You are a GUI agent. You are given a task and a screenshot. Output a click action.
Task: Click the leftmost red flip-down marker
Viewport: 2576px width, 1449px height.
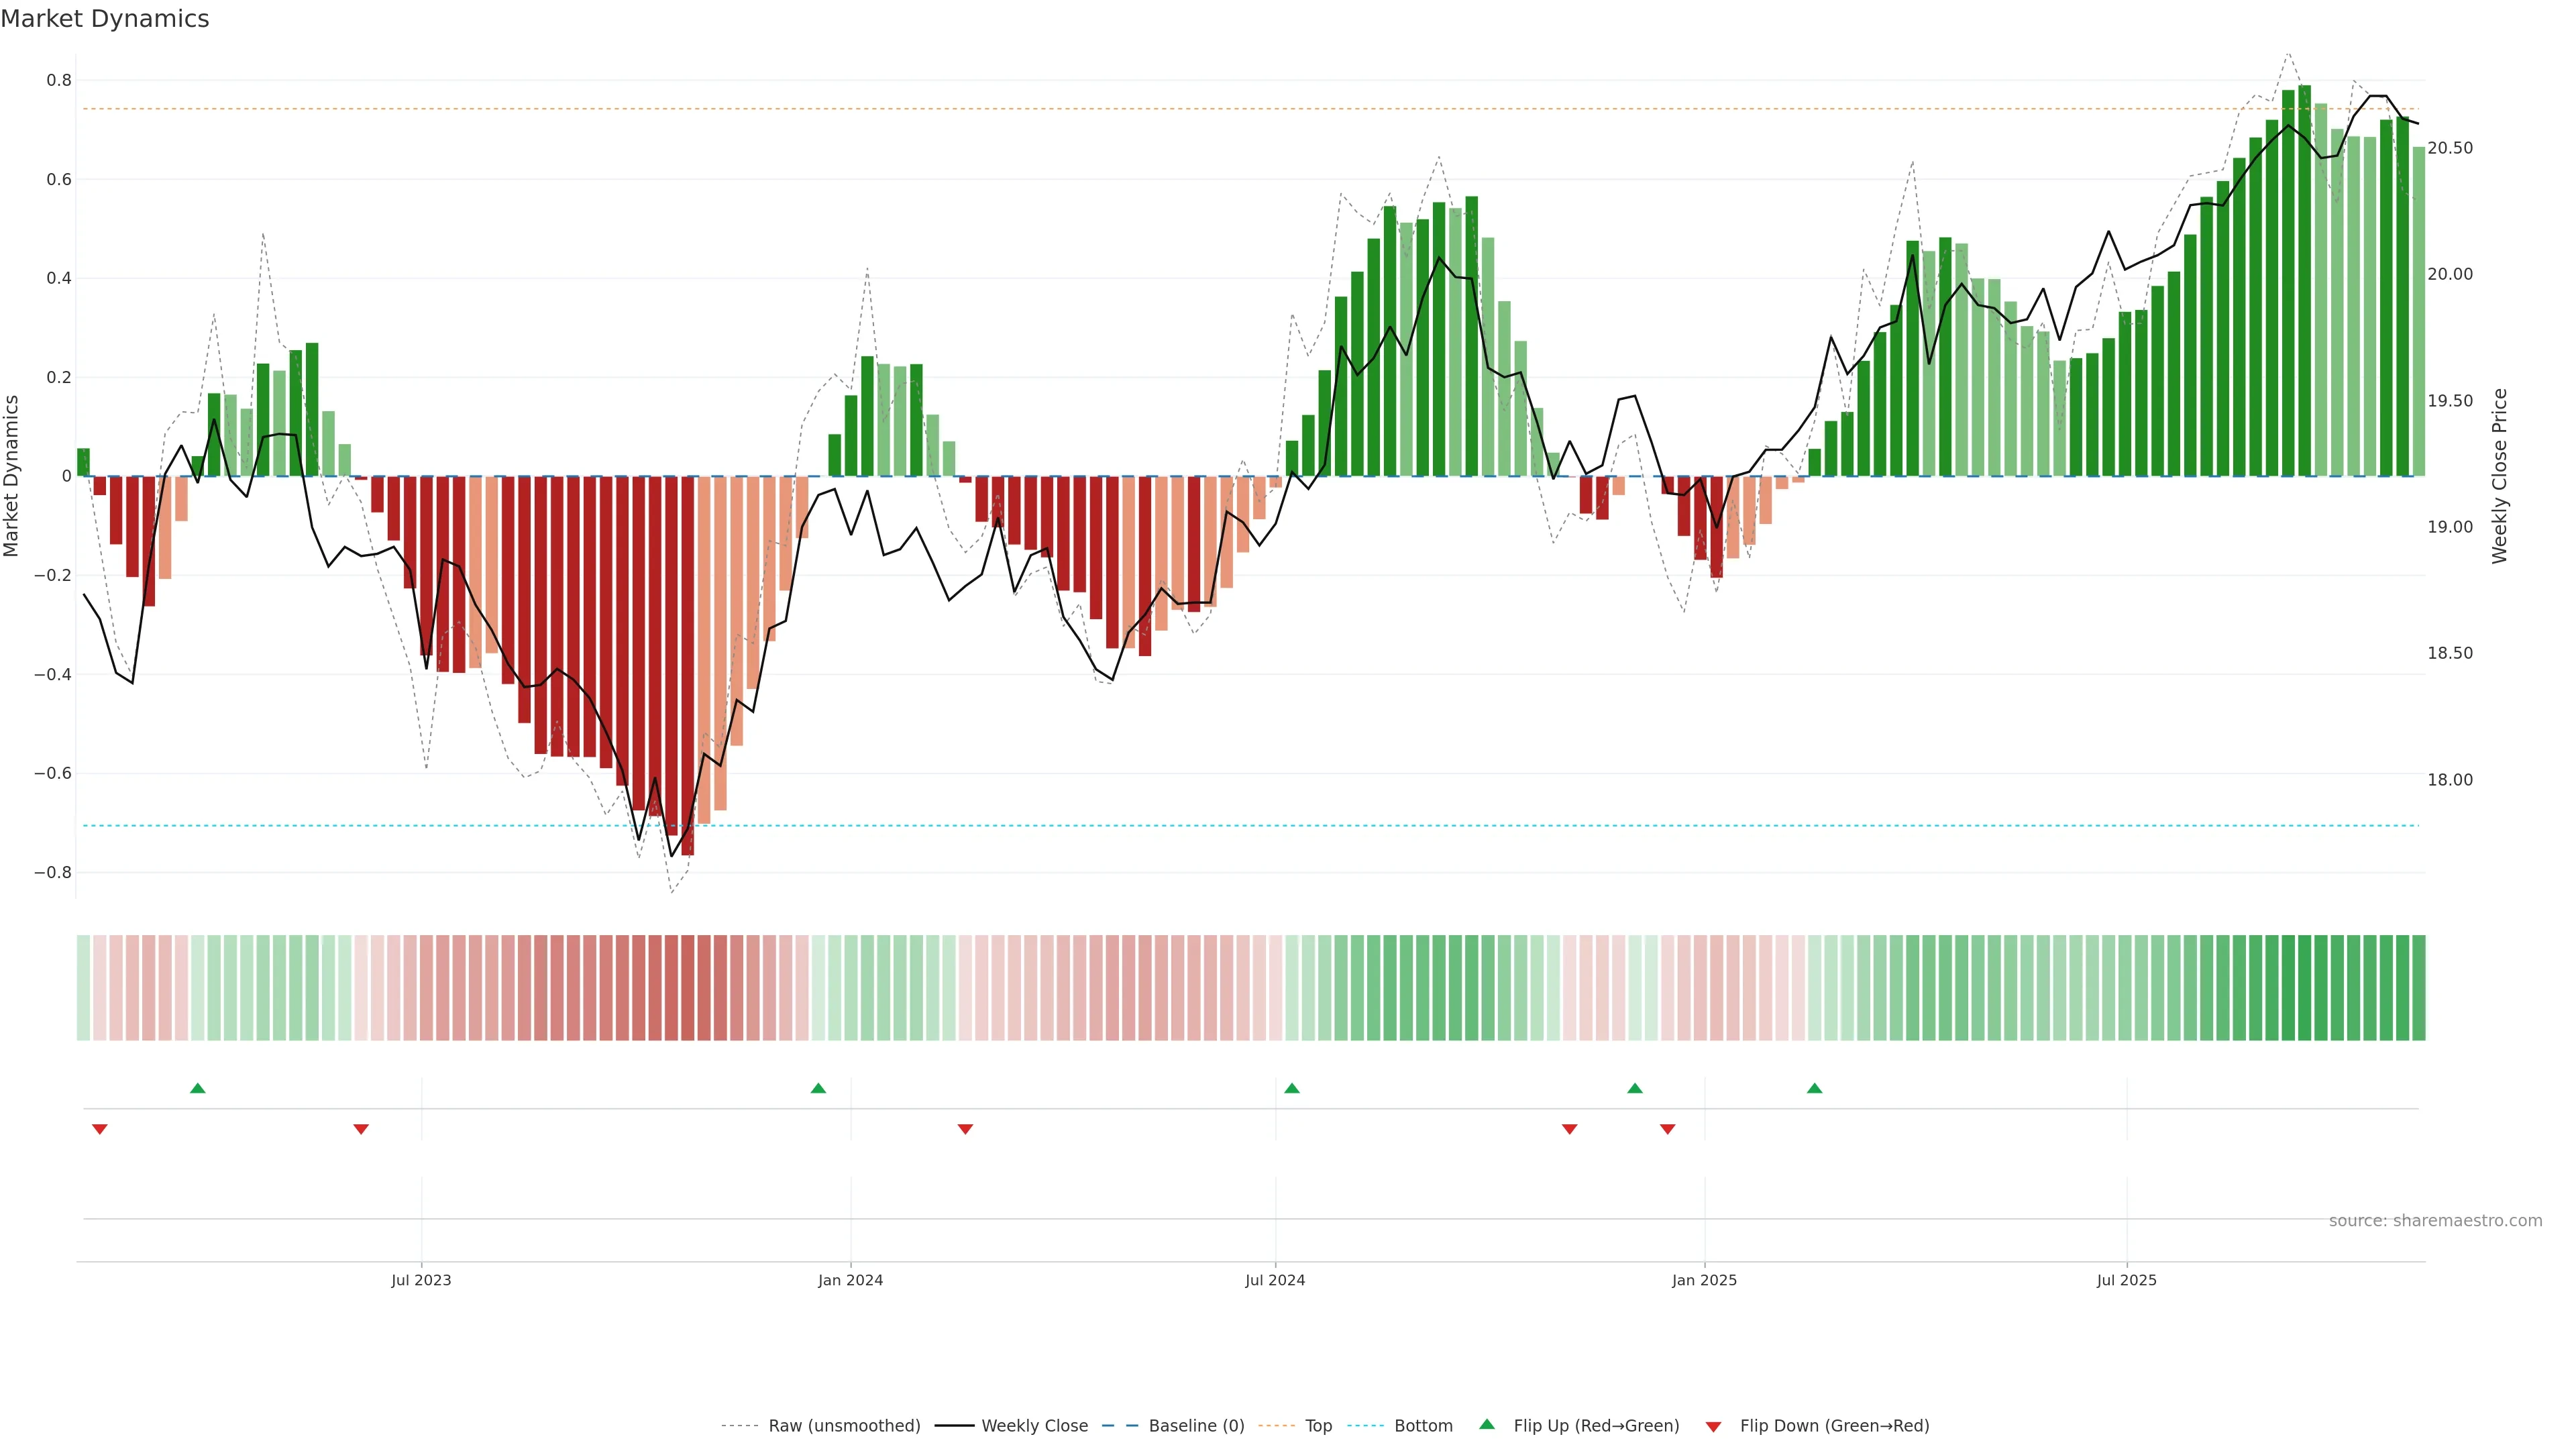[x=99, y=1129]
